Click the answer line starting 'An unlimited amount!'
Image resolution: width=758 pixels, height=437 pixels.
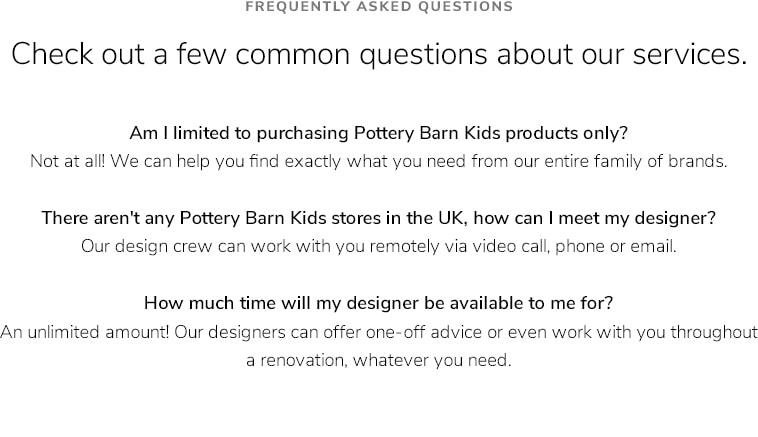(379, 332)
